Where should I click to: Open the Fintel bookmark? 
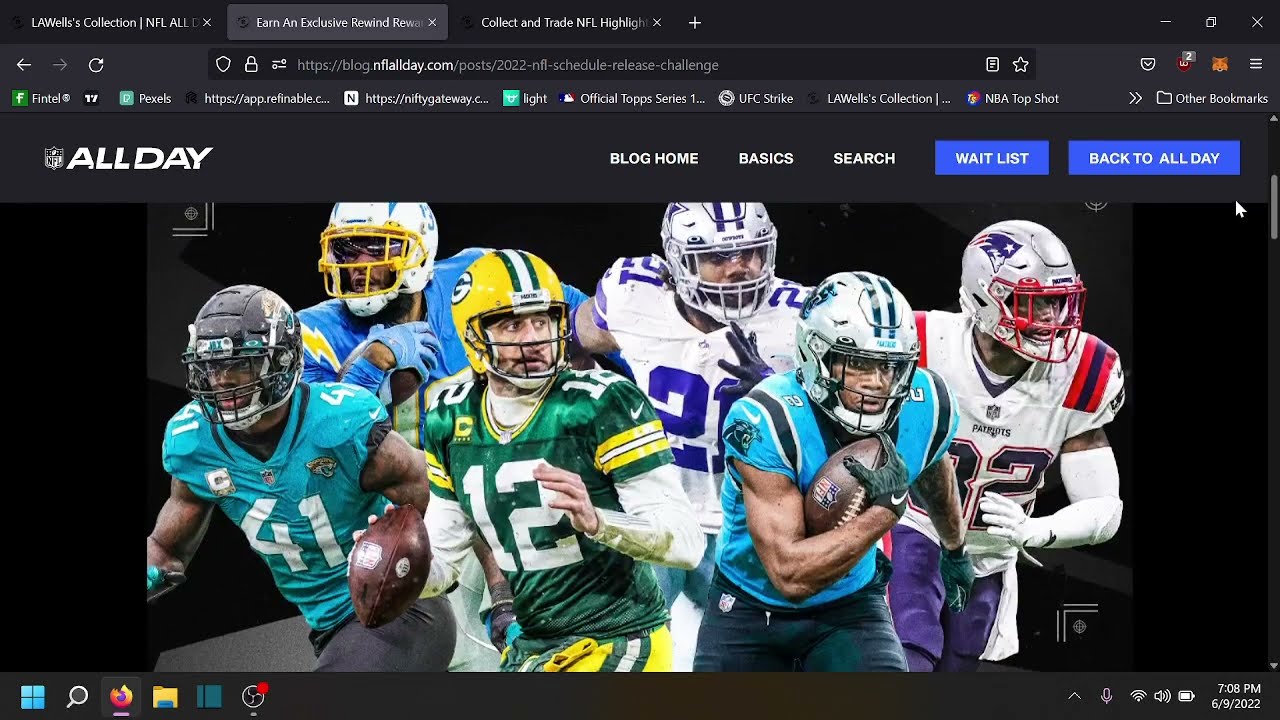pos(41,98)
